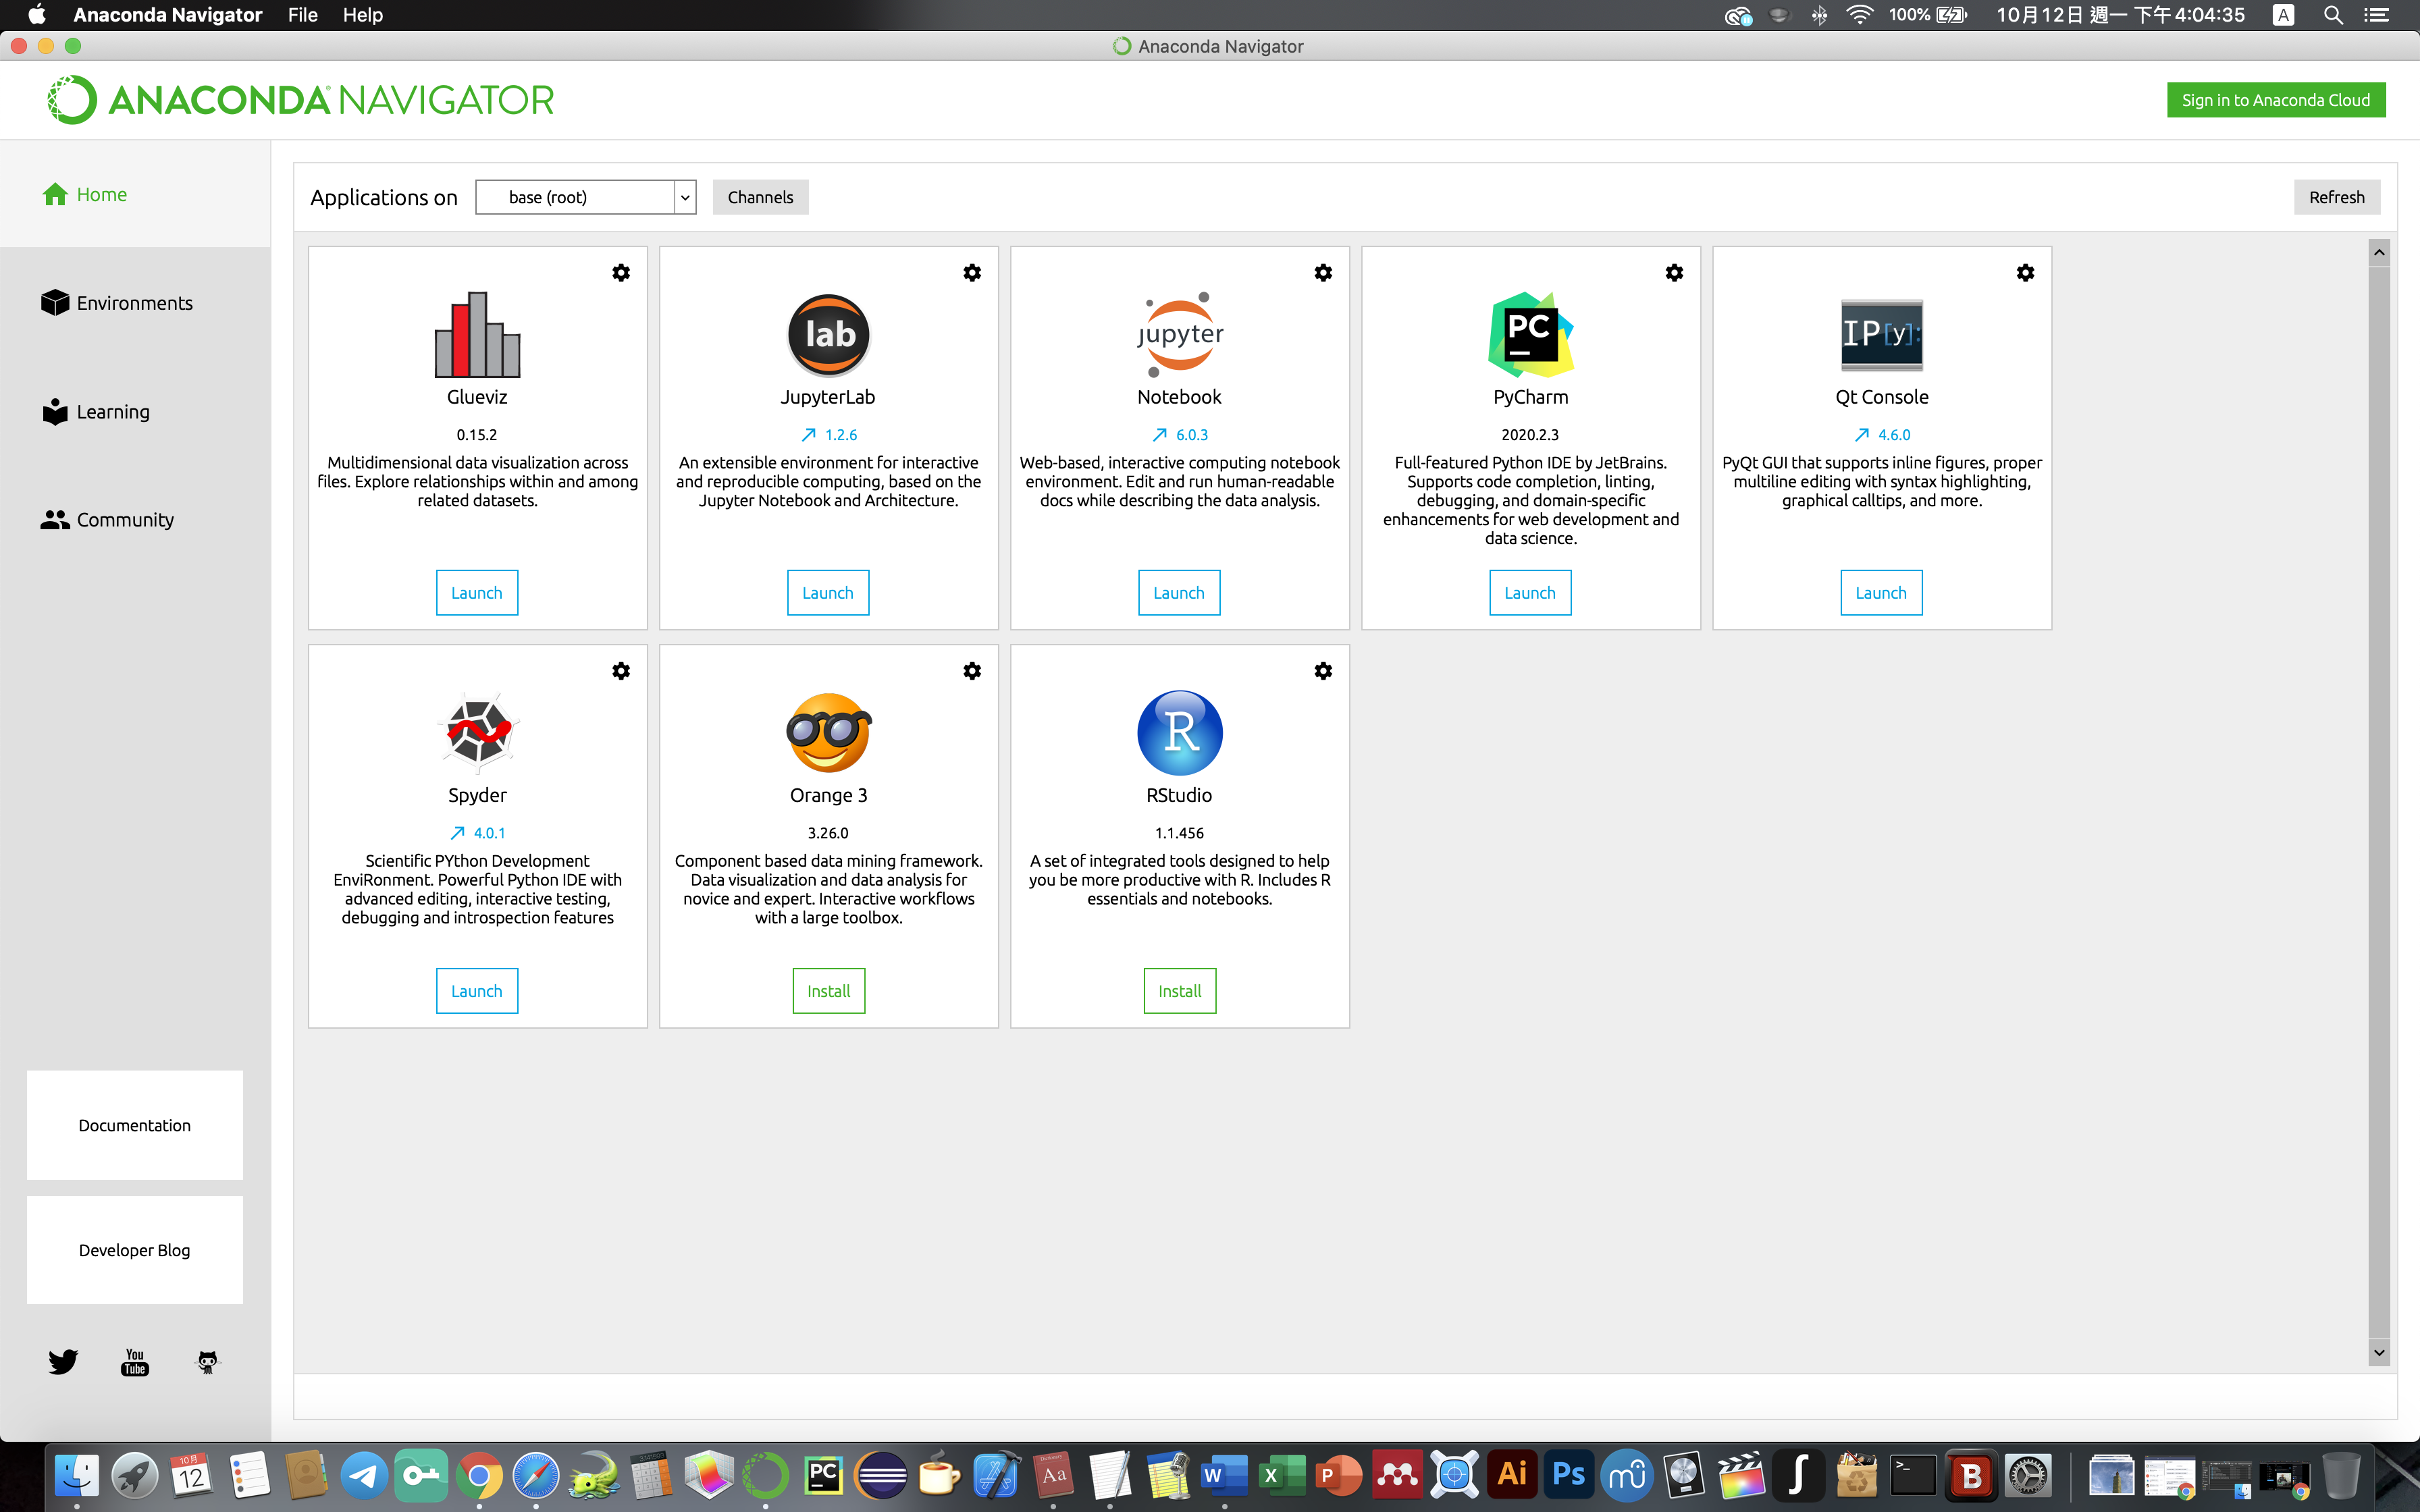Viewport: 2420px width, 1512px height.
Task: Install RStudio
Action: [1179, 990]
